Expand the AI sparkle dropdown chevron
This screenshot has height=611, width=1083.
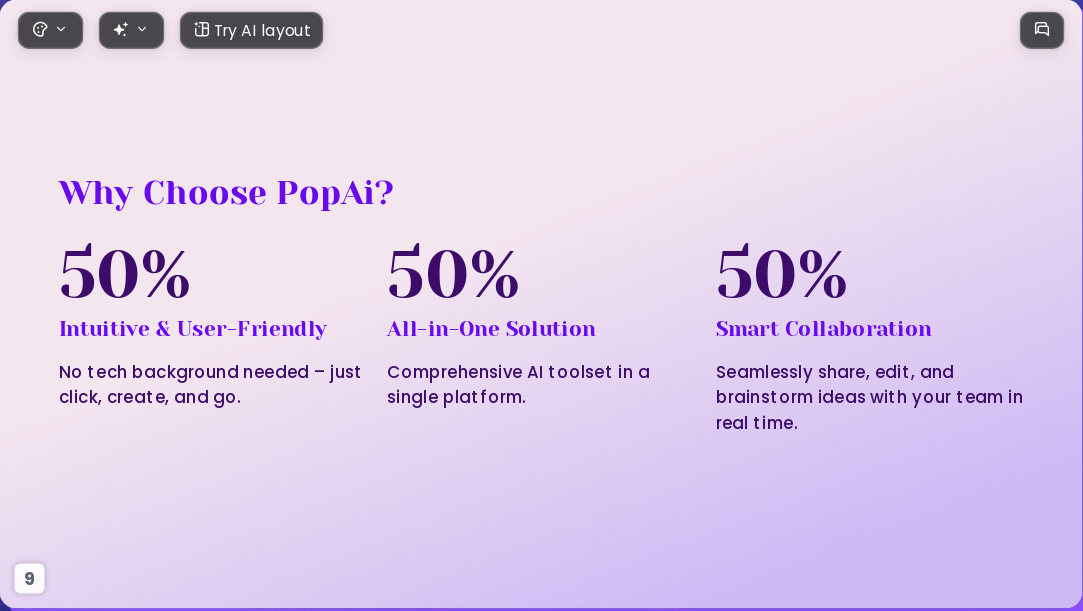142,29
